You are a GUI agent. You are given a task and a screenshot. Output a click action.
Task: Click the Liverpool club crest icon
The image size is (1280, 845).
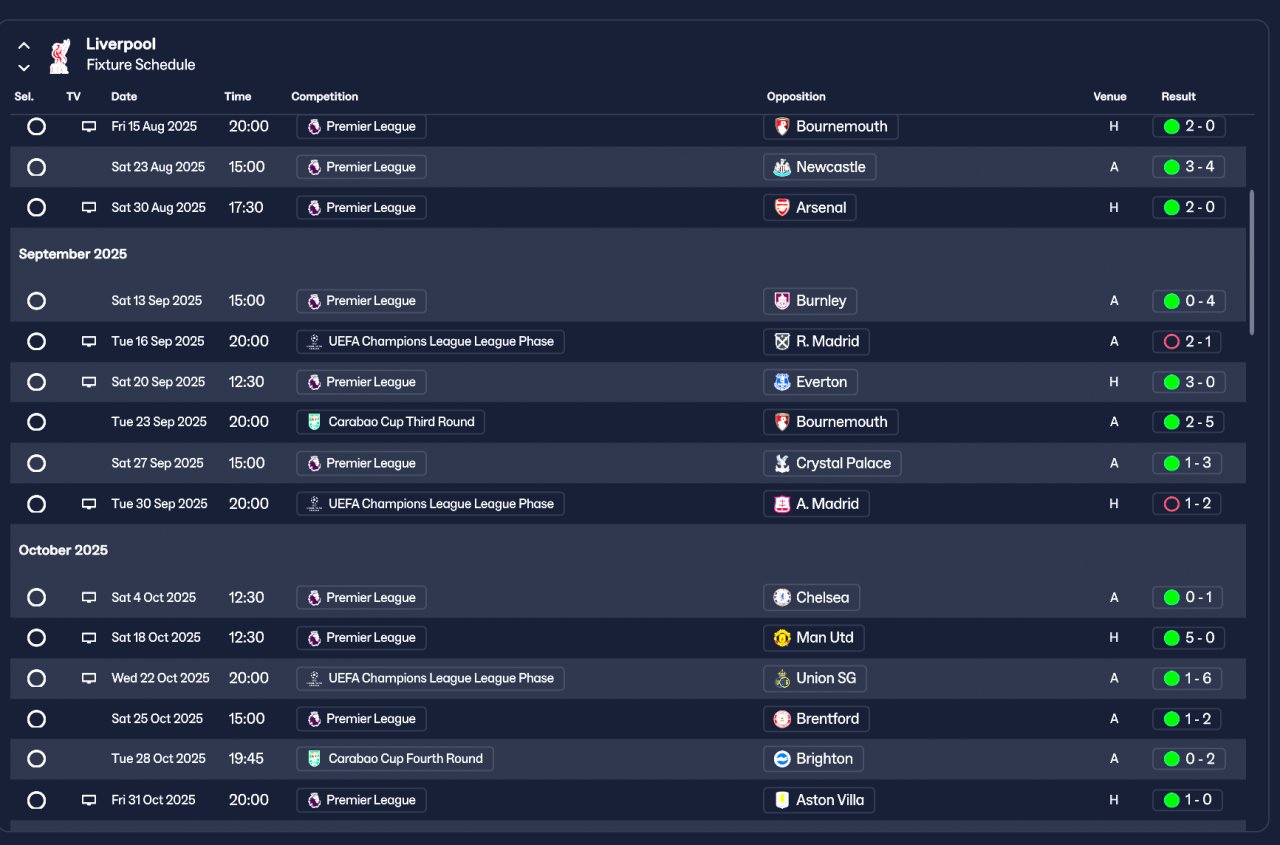(x=59, y=55)
